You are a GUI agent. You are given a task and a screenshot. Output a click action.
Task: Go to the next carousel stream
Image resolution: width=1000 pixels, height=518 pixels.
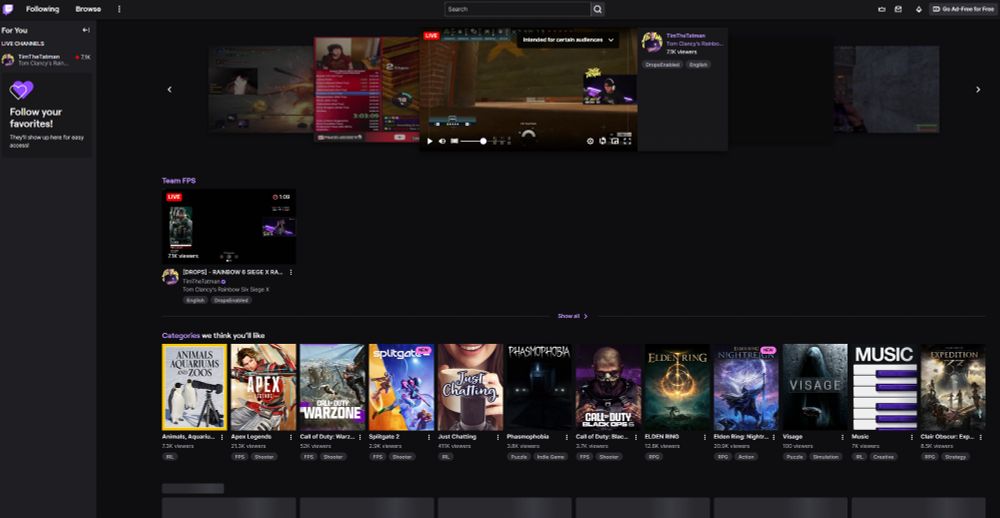(x=978, y=89)
